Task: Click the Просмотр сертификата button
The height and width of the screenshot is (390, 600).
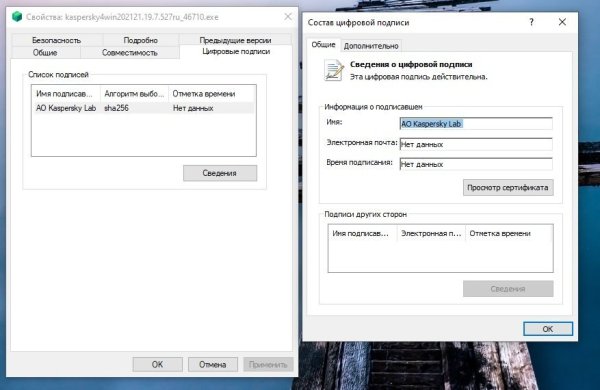Action: pos(508,188)
